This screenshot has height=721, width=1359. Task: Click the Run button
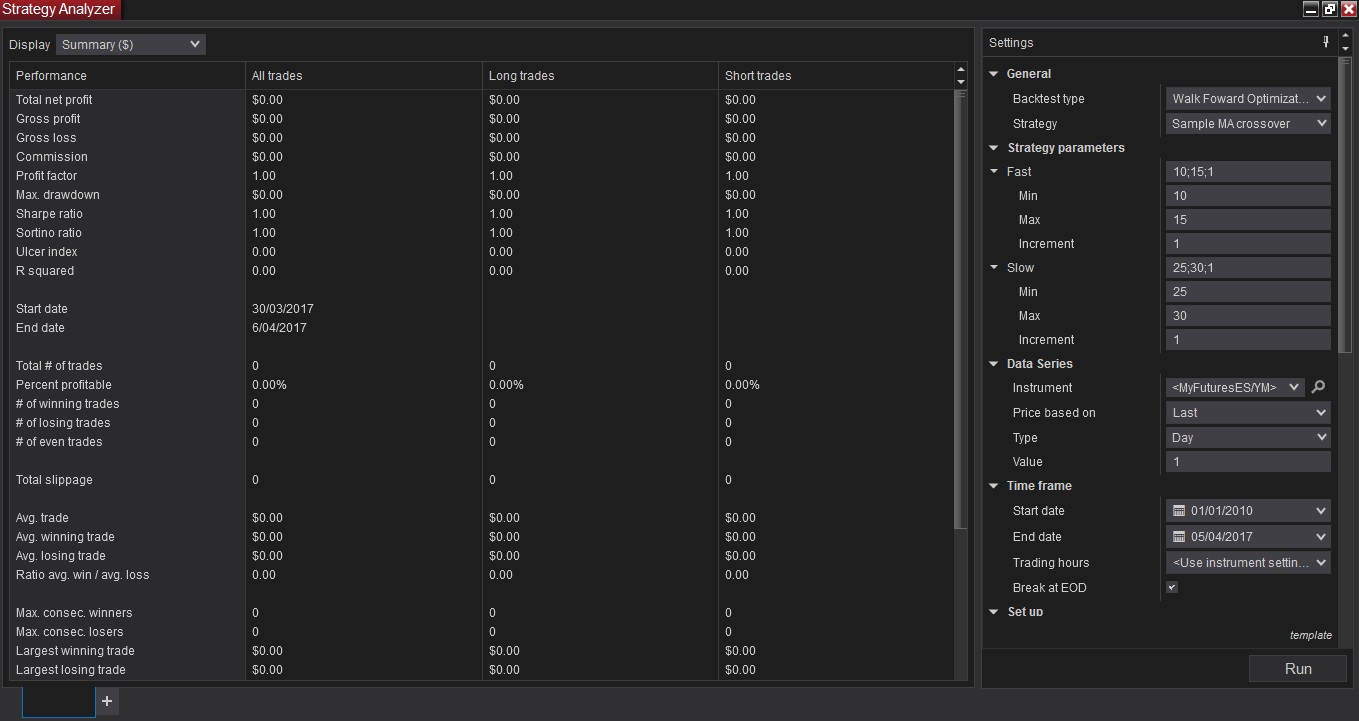pos(1298,669)
